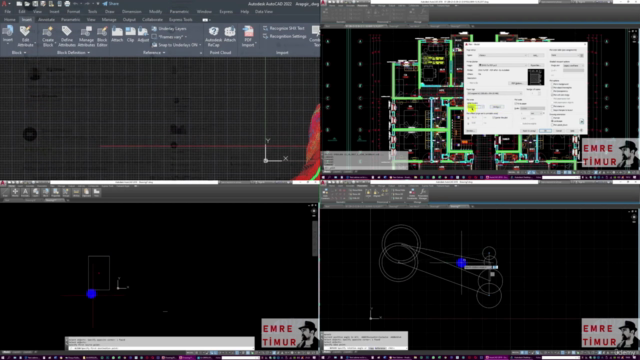Toggle Plot upside-down checkbox
640x360 pixels.
click(x=552, y=125)
